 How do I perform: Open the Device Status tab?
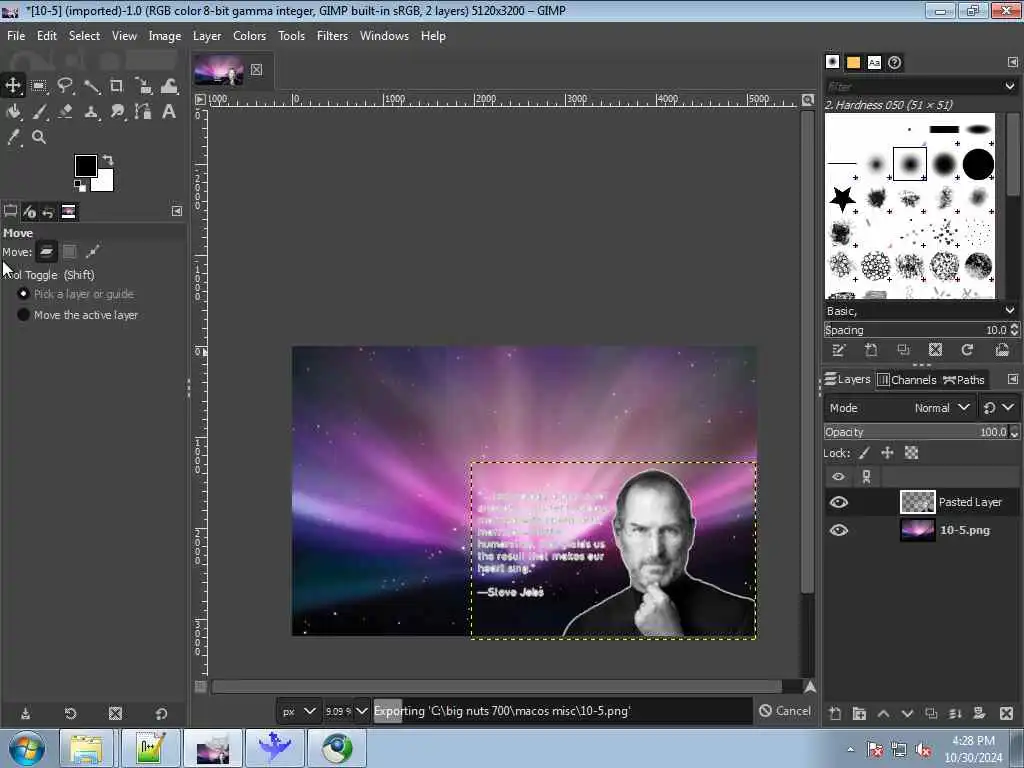[29, 212]
